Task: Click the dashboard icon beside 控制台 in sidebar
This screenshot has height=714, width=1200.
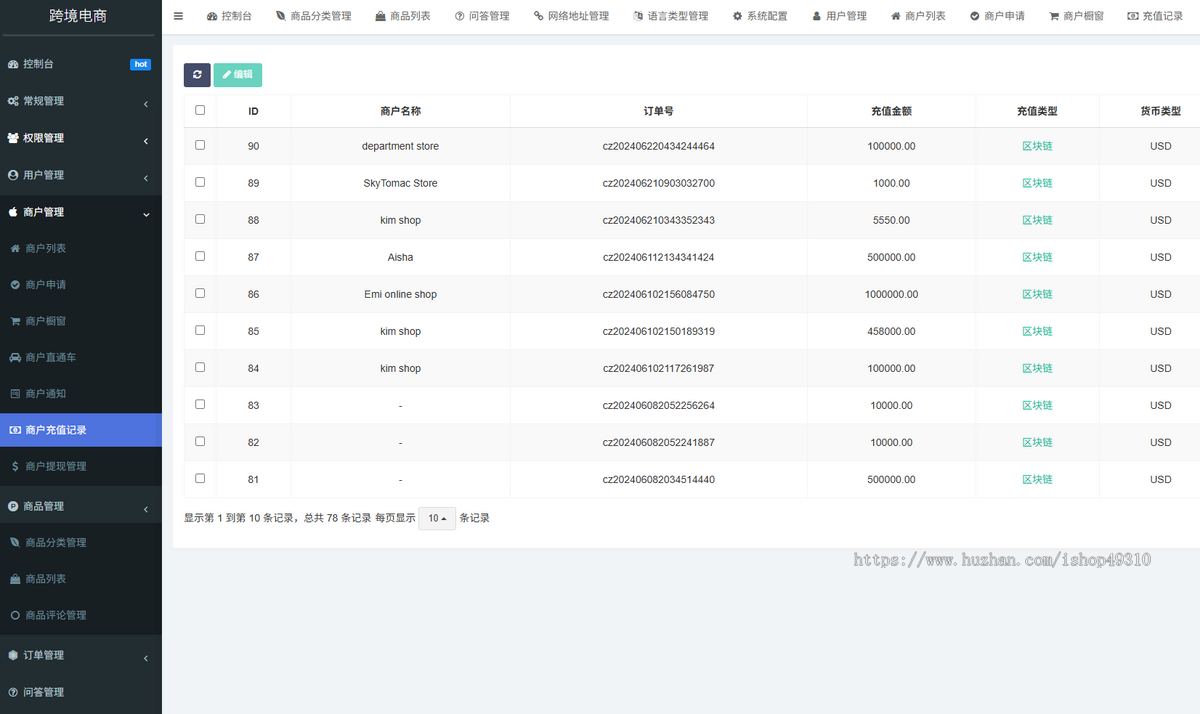Action: tap(13, 64)
